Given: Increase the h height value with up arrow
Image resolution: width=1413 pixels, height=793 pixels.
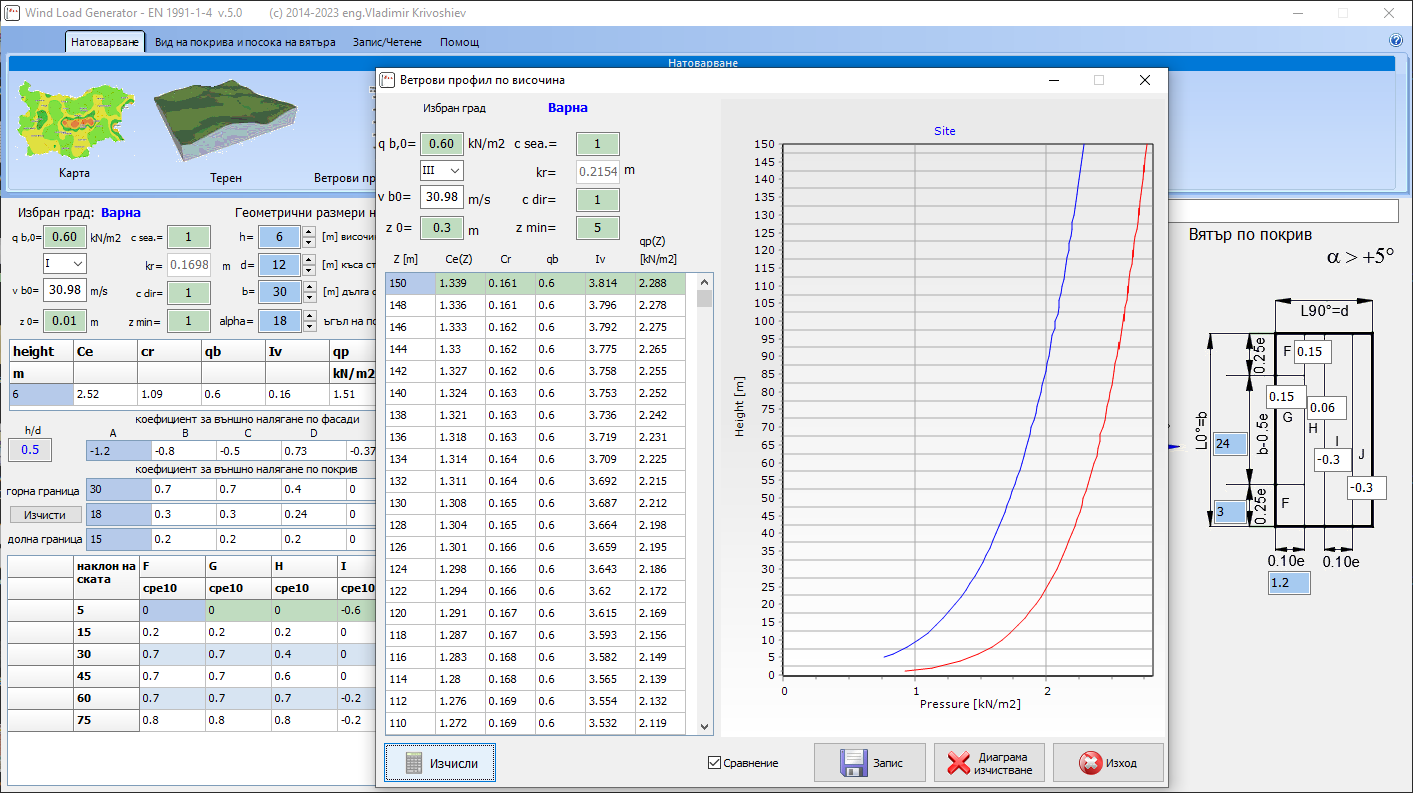Looking at the screenshot, I should [308, 232].
